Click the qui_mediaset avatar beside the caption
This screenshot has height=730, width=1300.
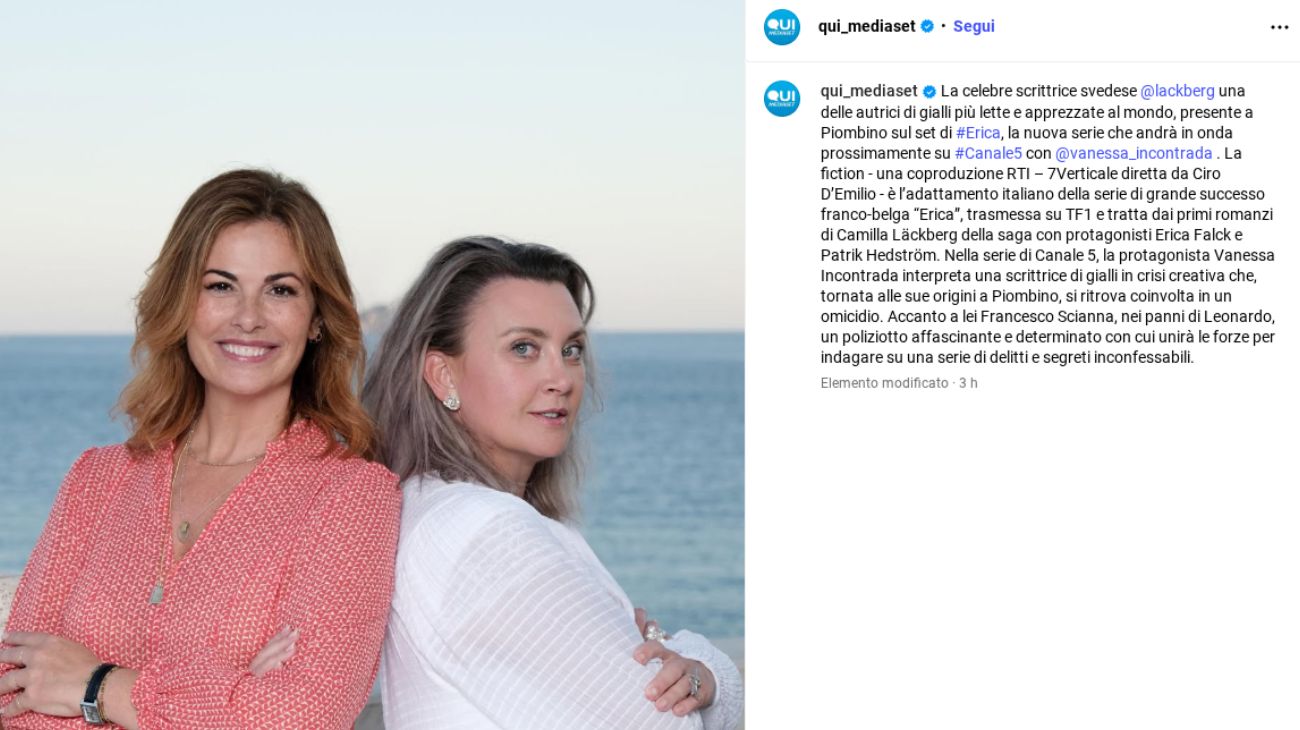pos(782,98)
